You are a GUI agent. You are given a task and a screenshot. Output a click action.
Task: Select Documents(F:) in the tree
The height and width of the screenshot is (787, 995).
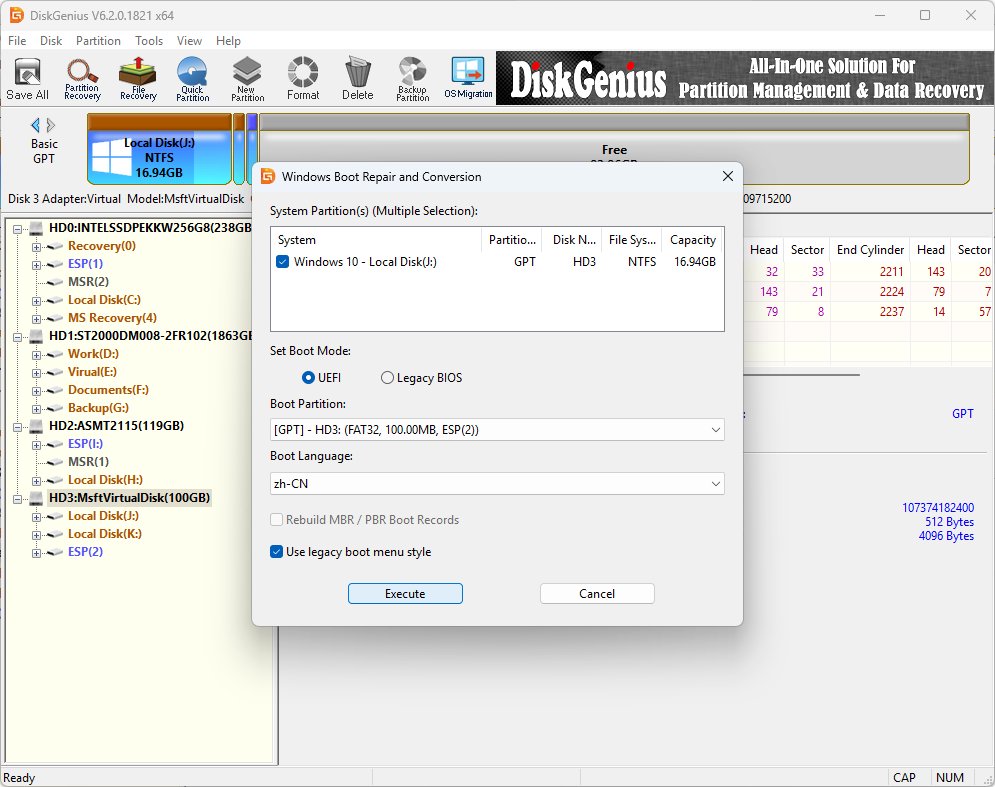click(x=108, y=390)
